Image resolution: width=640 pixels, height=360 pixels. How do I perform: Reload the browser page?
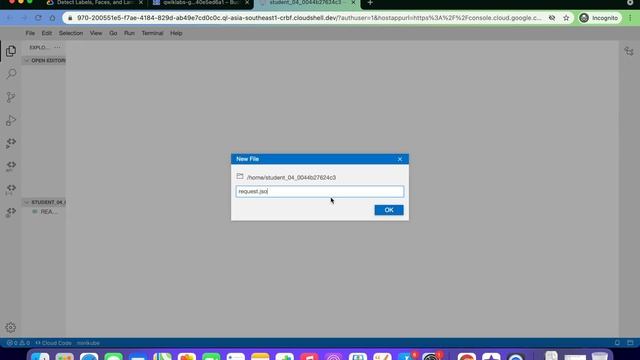[38, 18]
